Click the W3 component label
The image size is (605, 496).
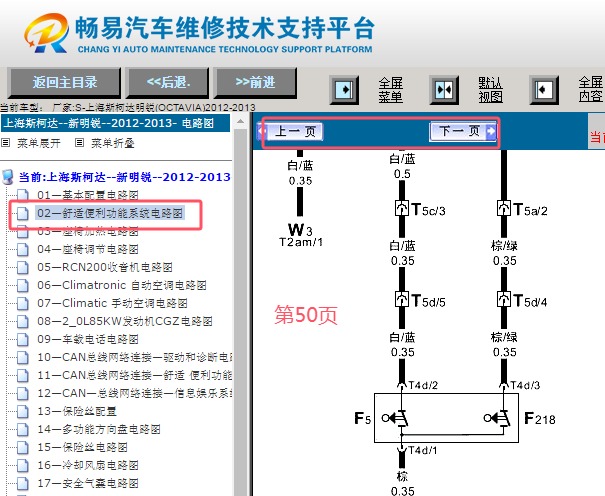click(300, 229)
